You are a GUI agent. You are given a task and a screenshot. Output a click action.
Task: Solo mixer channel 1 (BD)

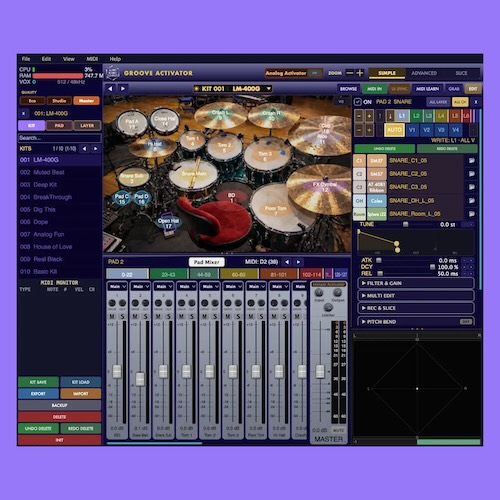tap(122, 316)
